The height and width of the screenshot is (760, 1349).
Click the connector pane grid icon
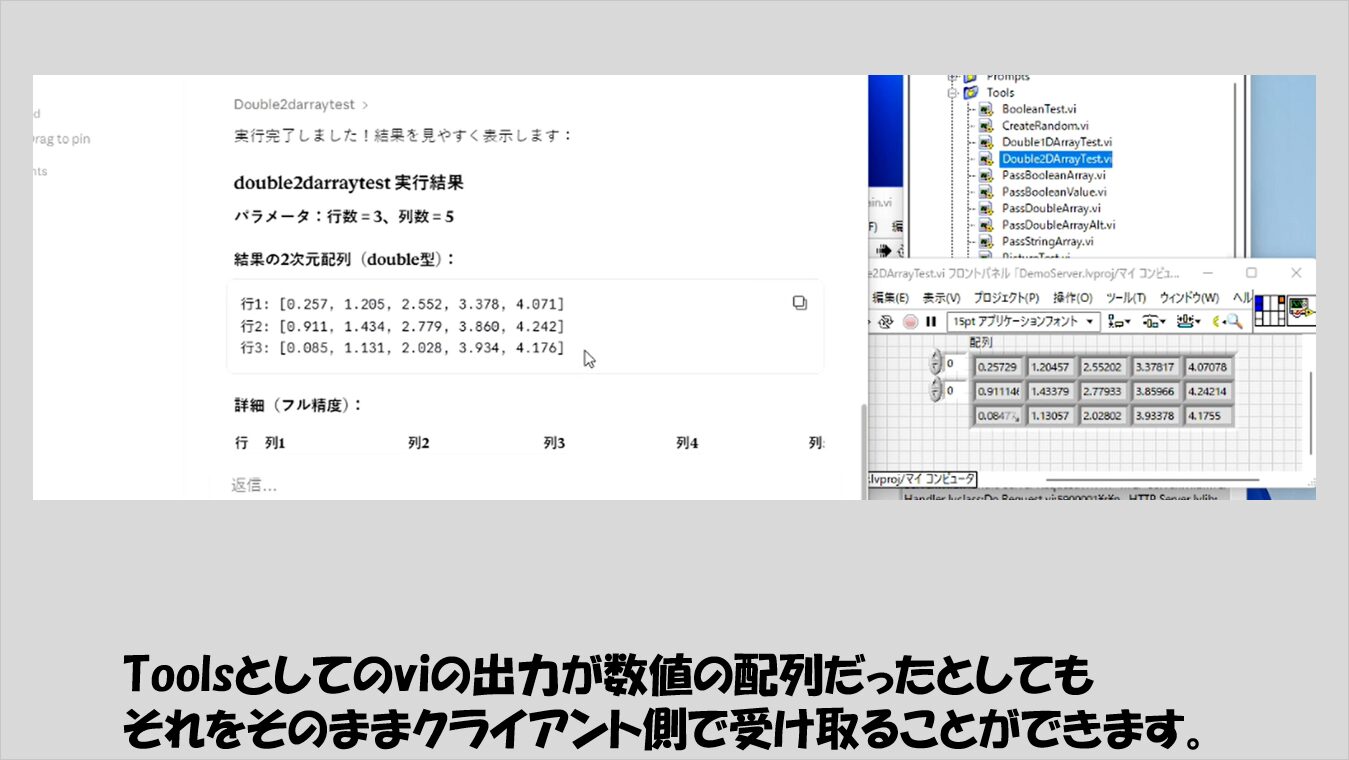pyautogui.click(x=1269, y=311)
